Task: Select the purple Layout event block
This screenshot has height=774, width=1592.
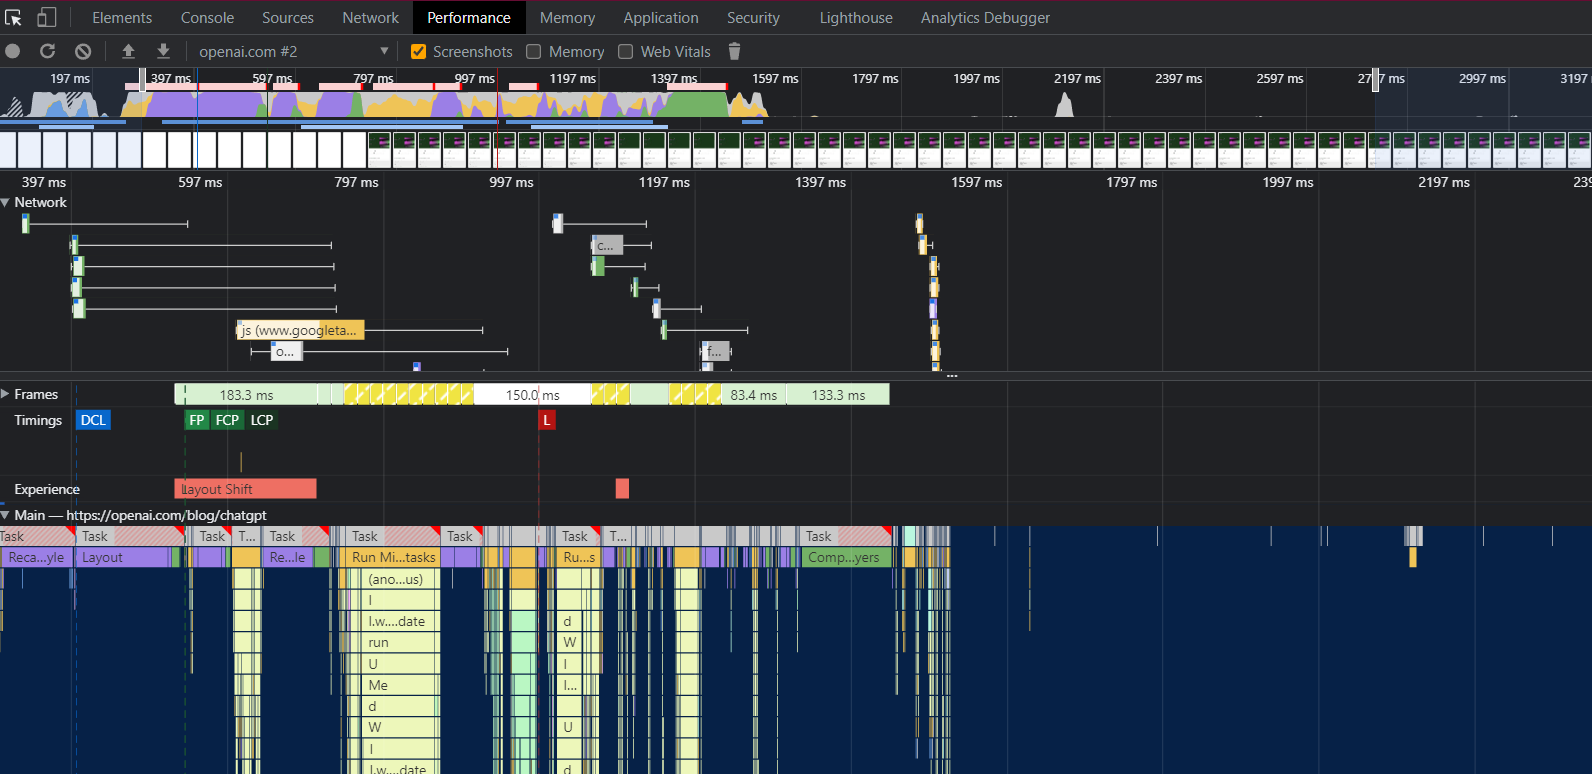Action: click(x=124, y=557)
